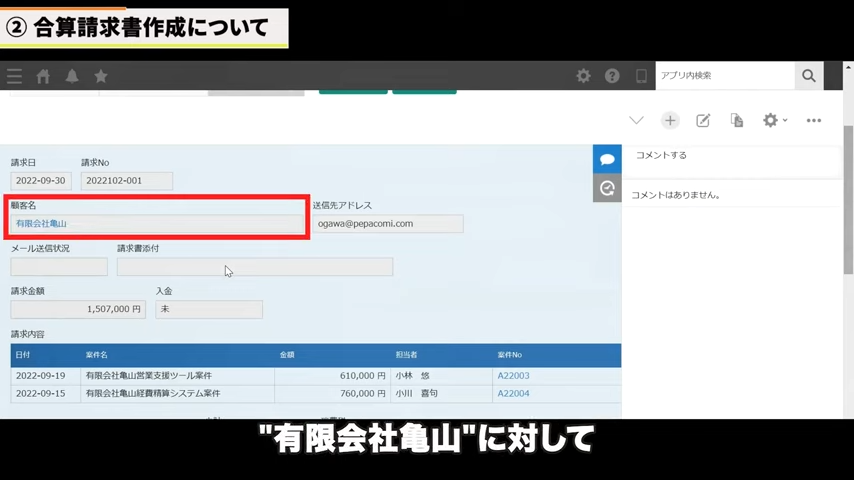Edit the record with pencil icon
Screen dimensions: 854x480
(x=703, y=120)
